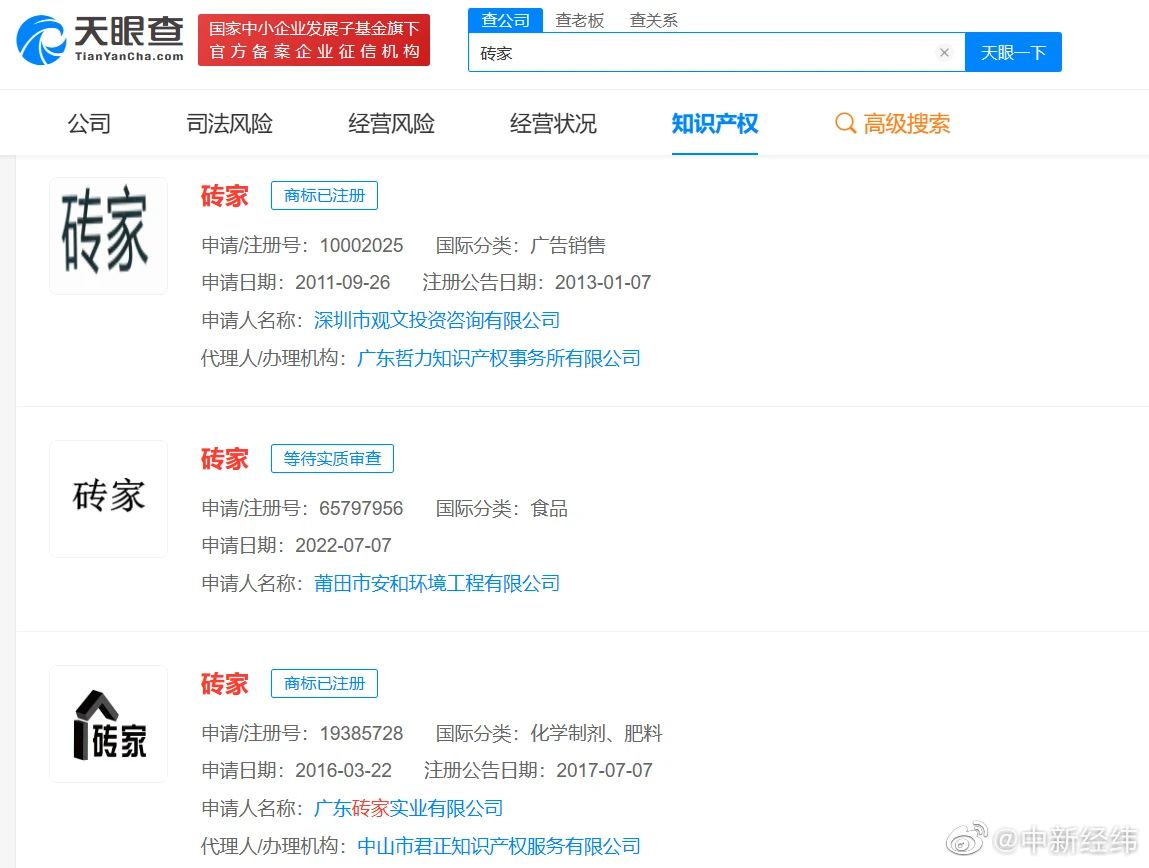Viewport: 1149px width, 868px height.
Task: Open the magnifier icon for advanced search
Action: pos(845,123)
